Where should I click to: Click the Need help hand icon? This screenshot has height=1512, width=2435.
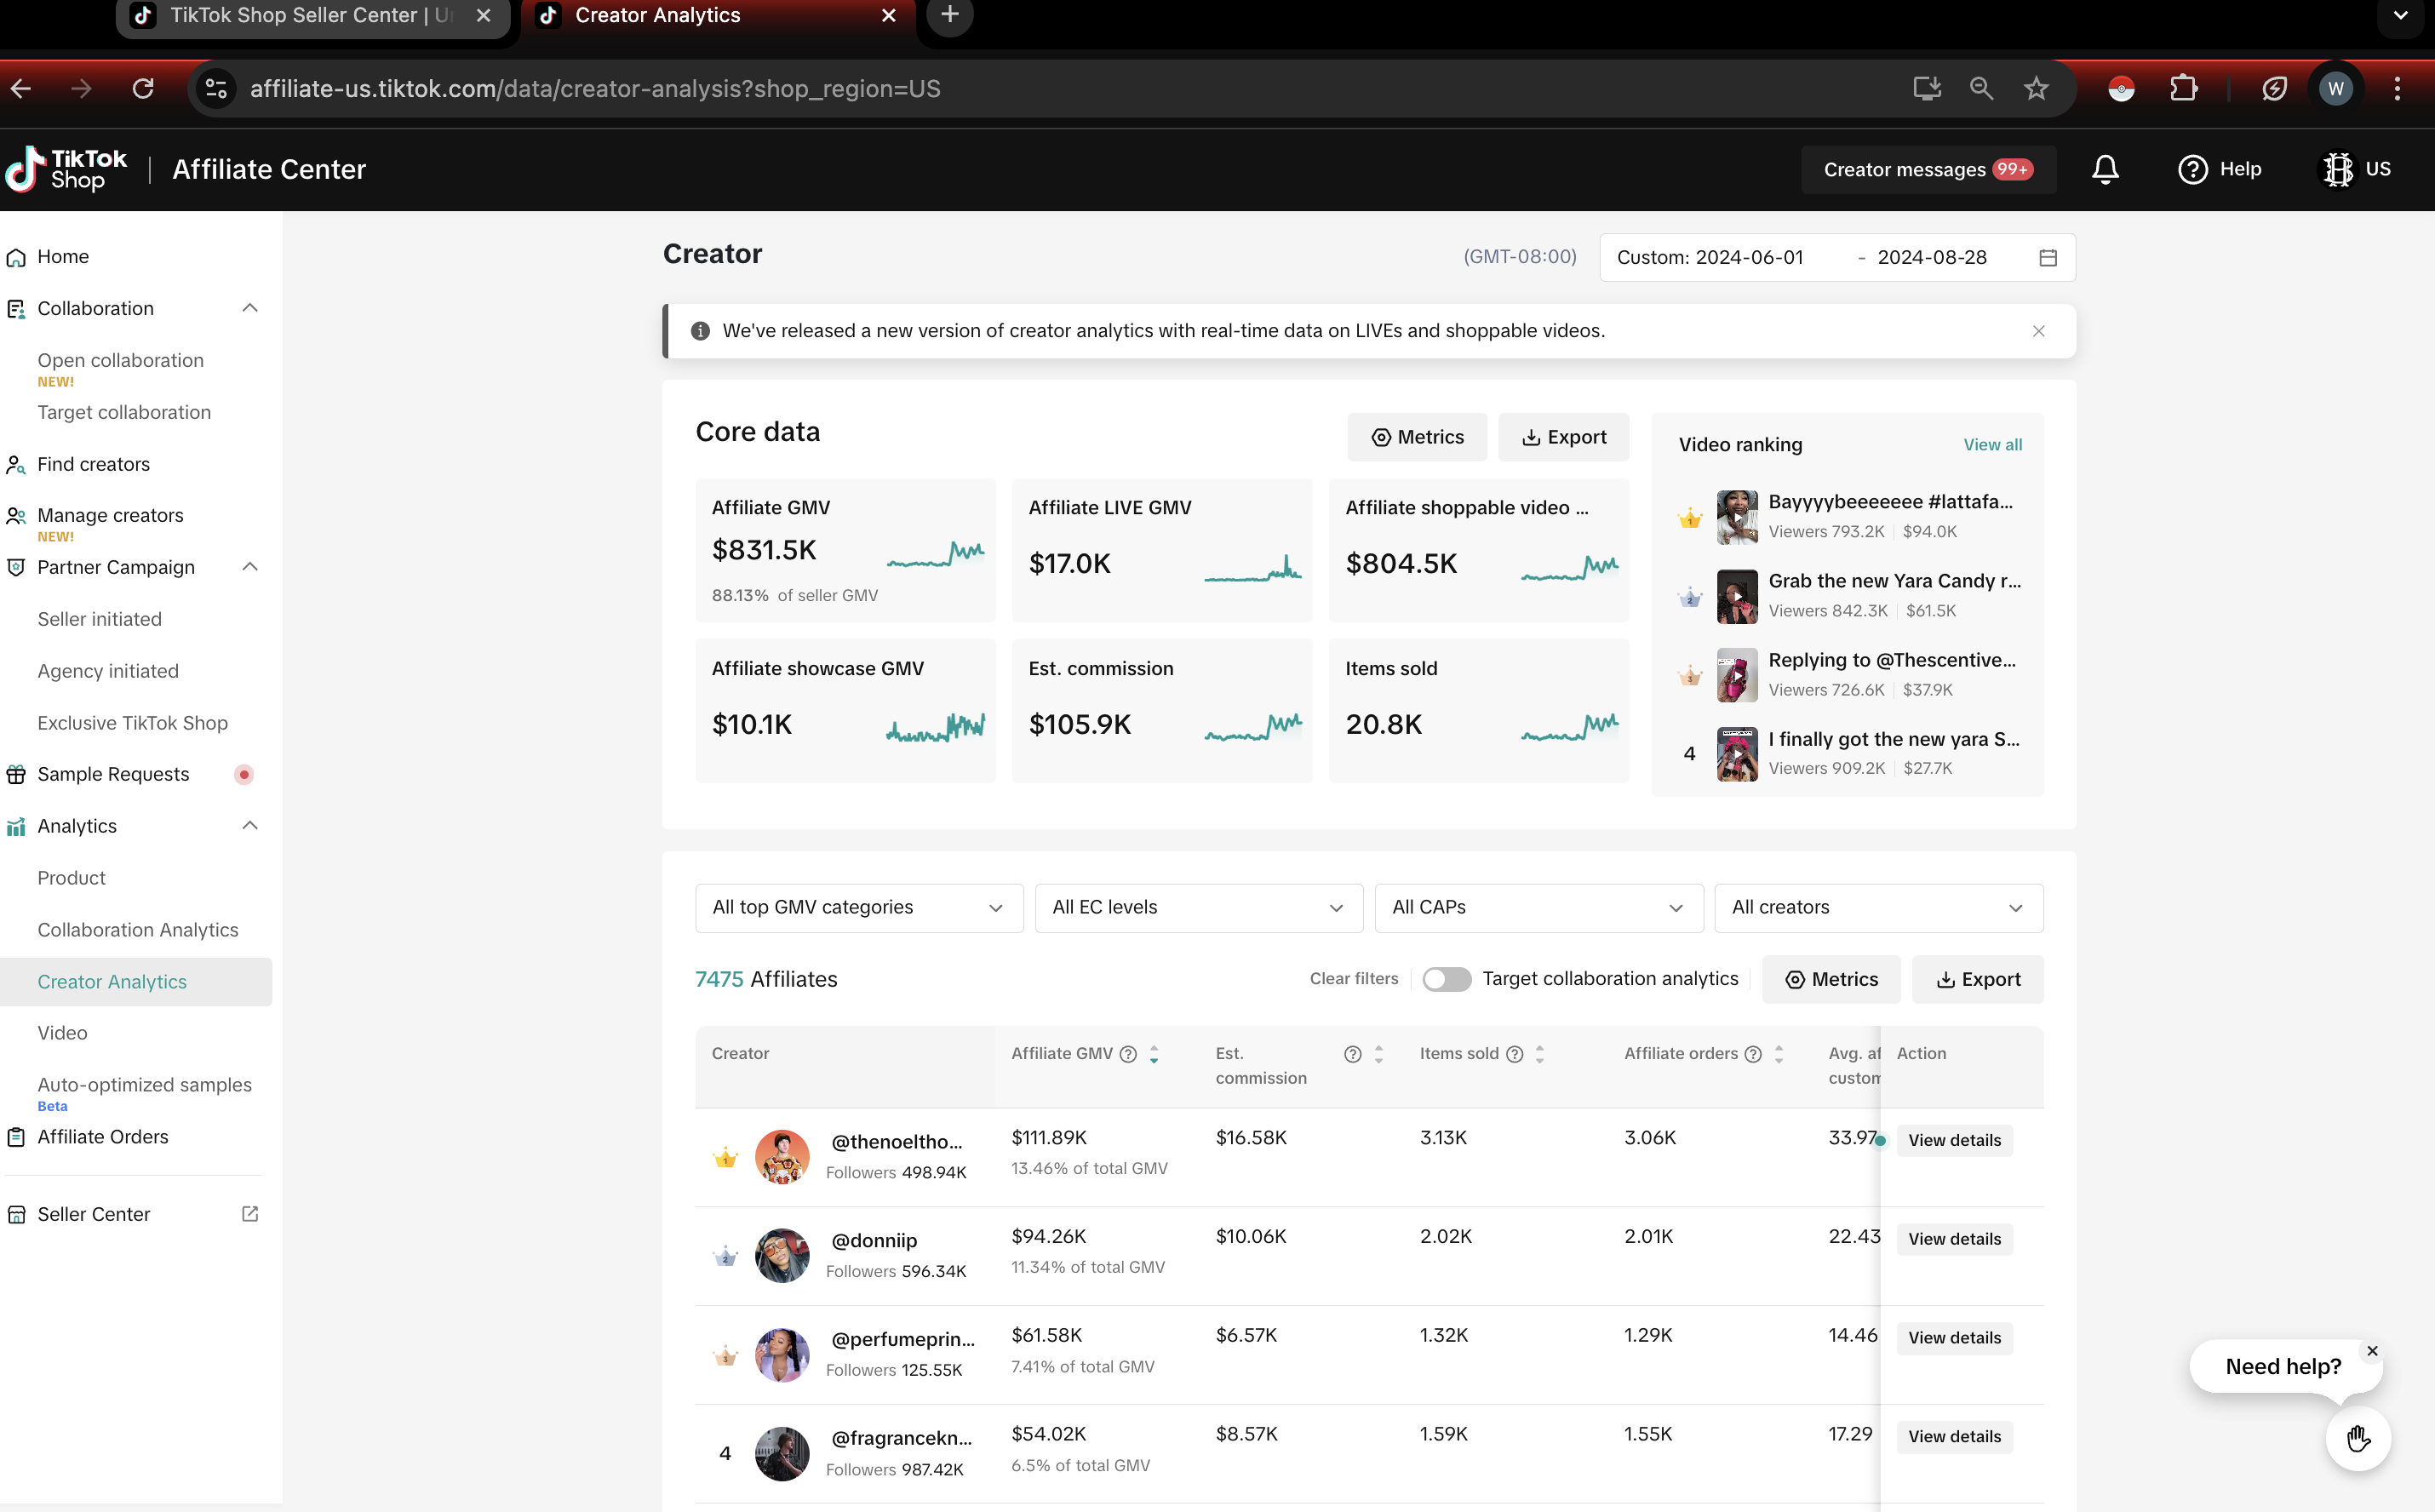coord(2358,1439)
